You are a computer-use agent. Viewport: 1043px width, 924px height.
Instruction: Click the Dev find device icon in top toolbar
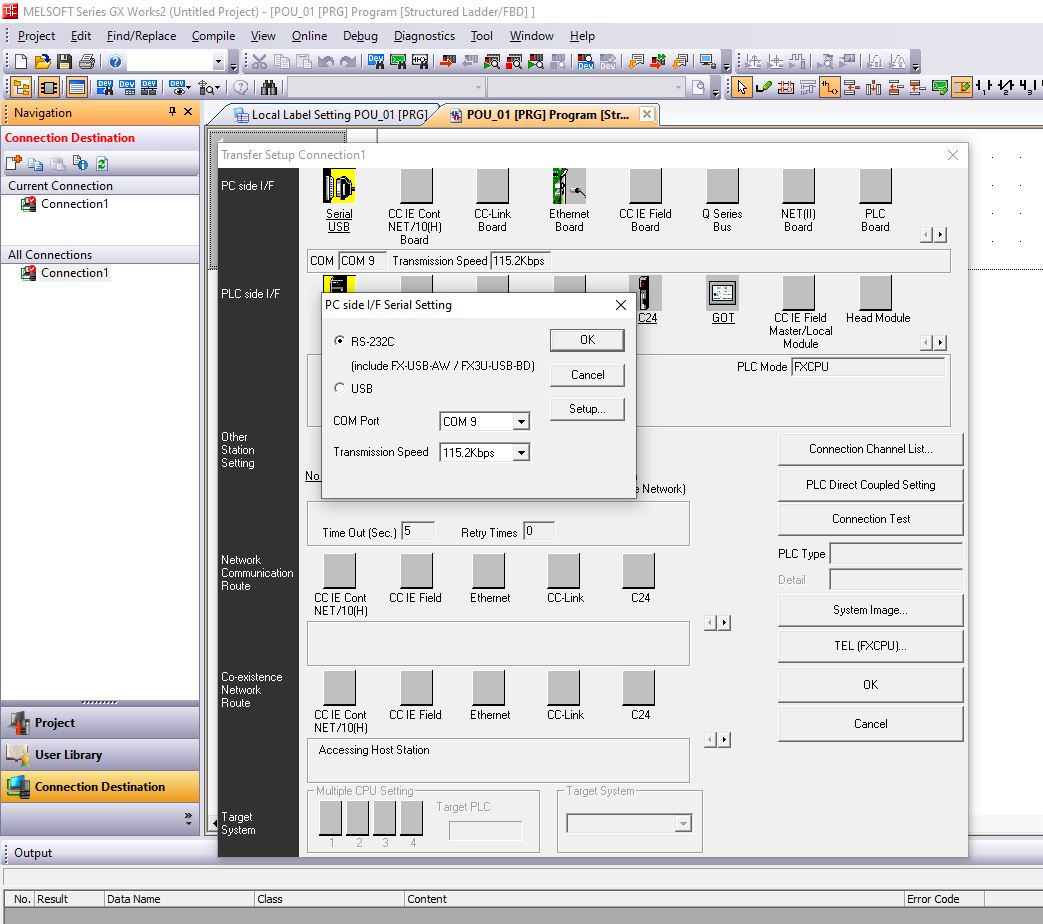click(375, 62)
